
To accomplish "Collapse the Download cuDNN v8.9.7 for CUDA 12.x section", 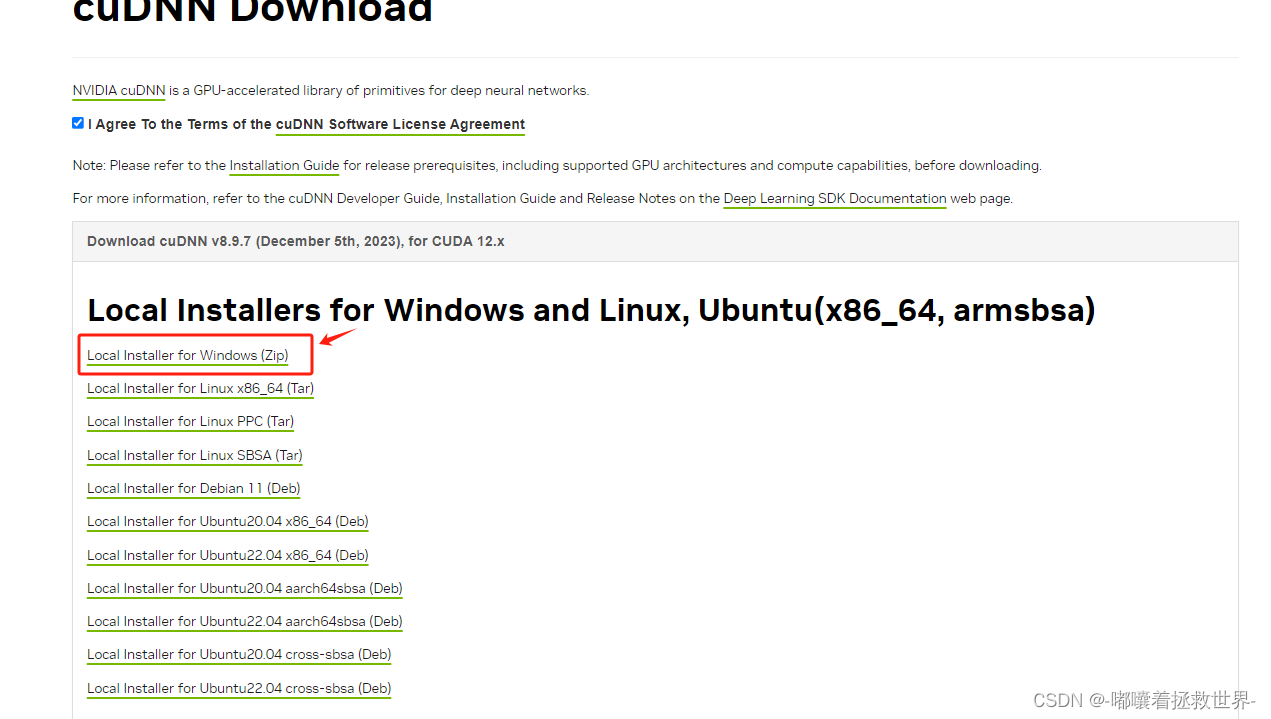I will tap(655, 241).
